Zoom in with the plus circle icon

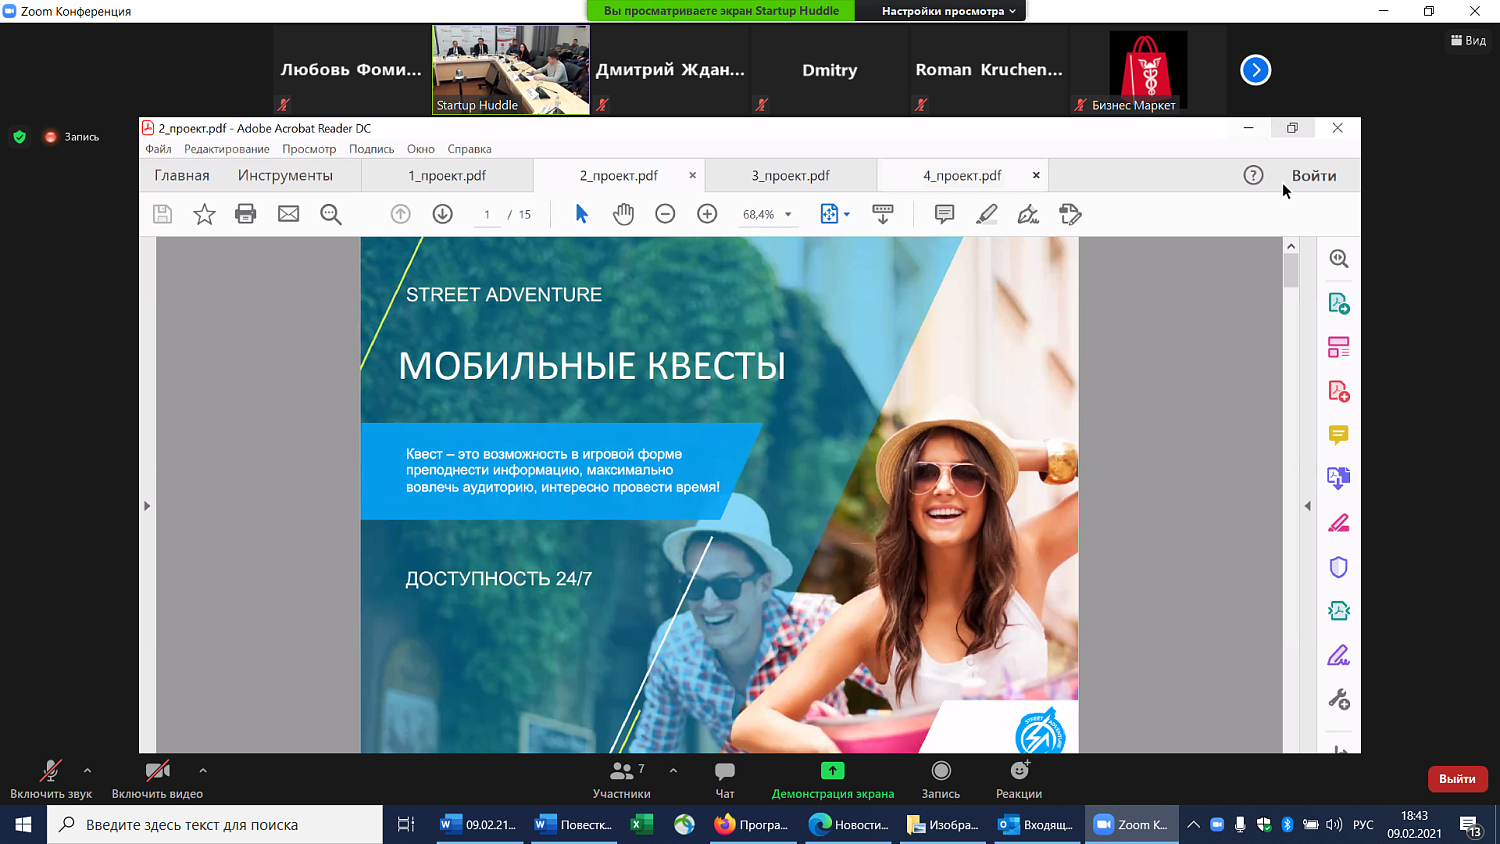pos(707,214)
